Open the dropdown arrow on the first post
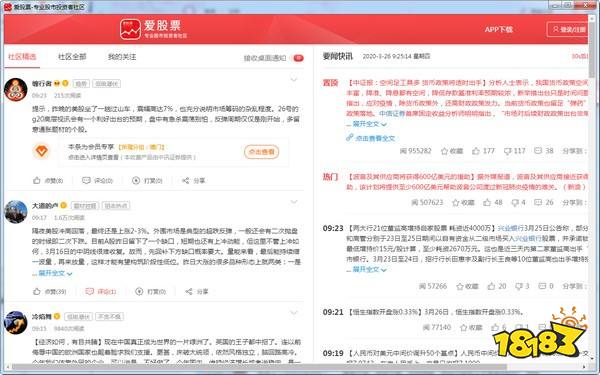The image size is (600, 375). point(293,80)
